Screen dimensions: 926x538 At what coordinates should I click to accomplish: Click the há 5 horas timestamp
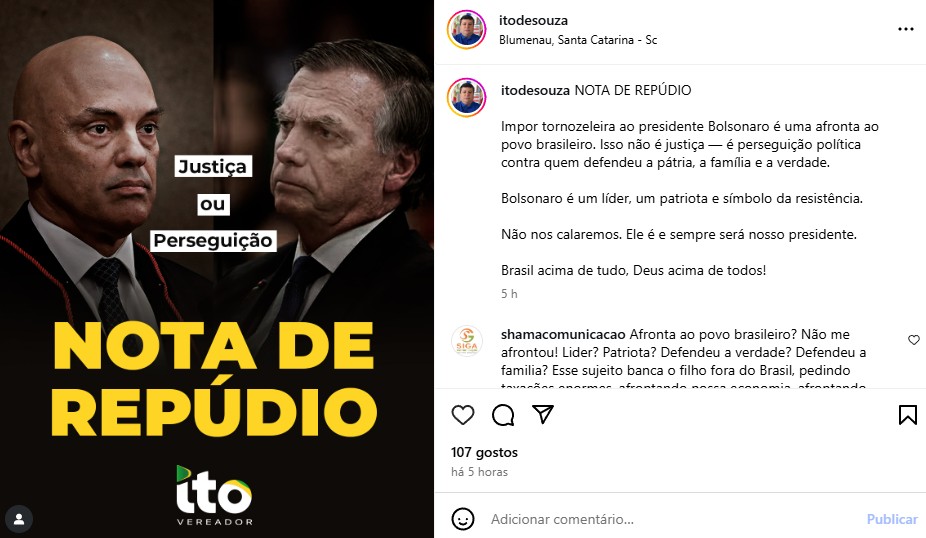(x=479, y=472)
